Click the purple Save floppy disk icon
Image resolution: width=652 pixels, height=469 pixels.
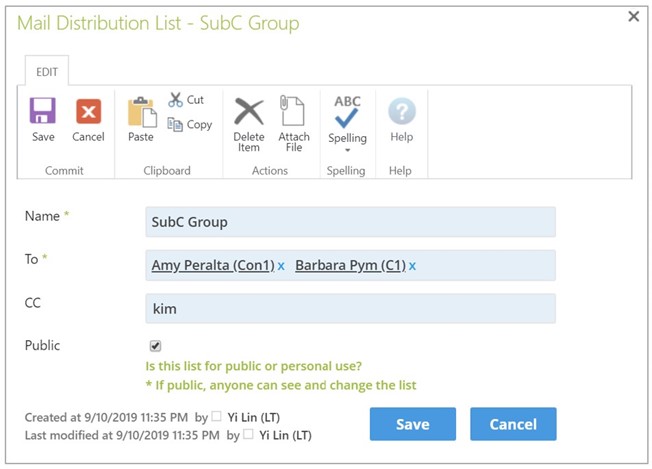[42, 111]
